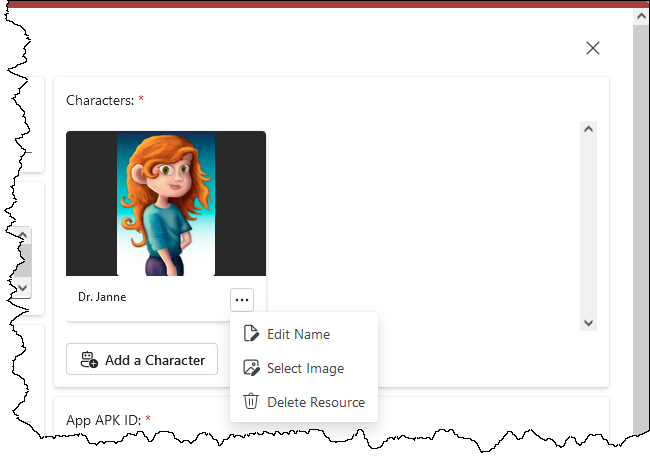Click the trash can icon beside Delete Resource

[251, 402]
